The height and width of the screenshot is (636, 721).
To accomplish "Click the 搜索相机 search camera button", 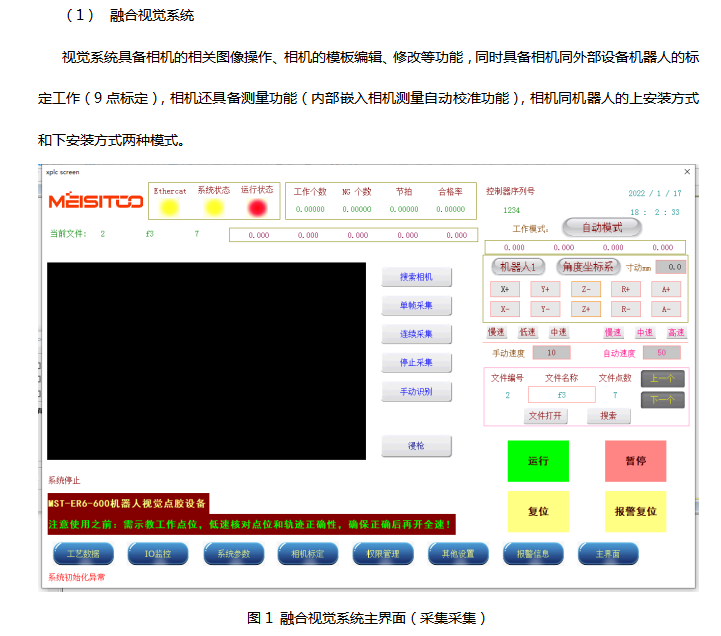I will coord(416,277).
